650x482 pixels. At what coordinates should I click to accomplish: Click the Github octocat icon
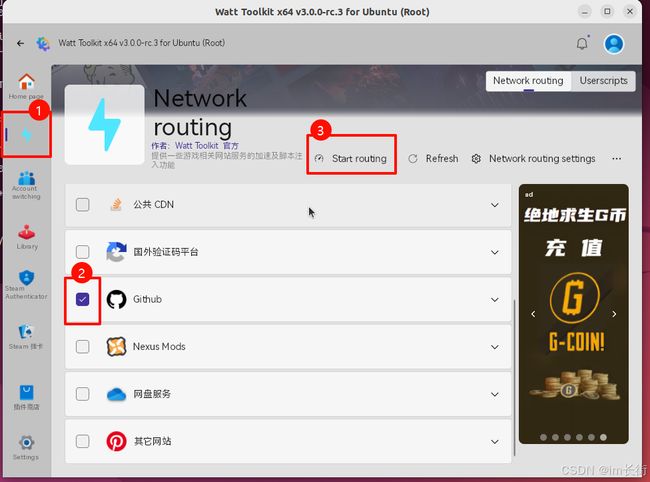click(116, 299)
